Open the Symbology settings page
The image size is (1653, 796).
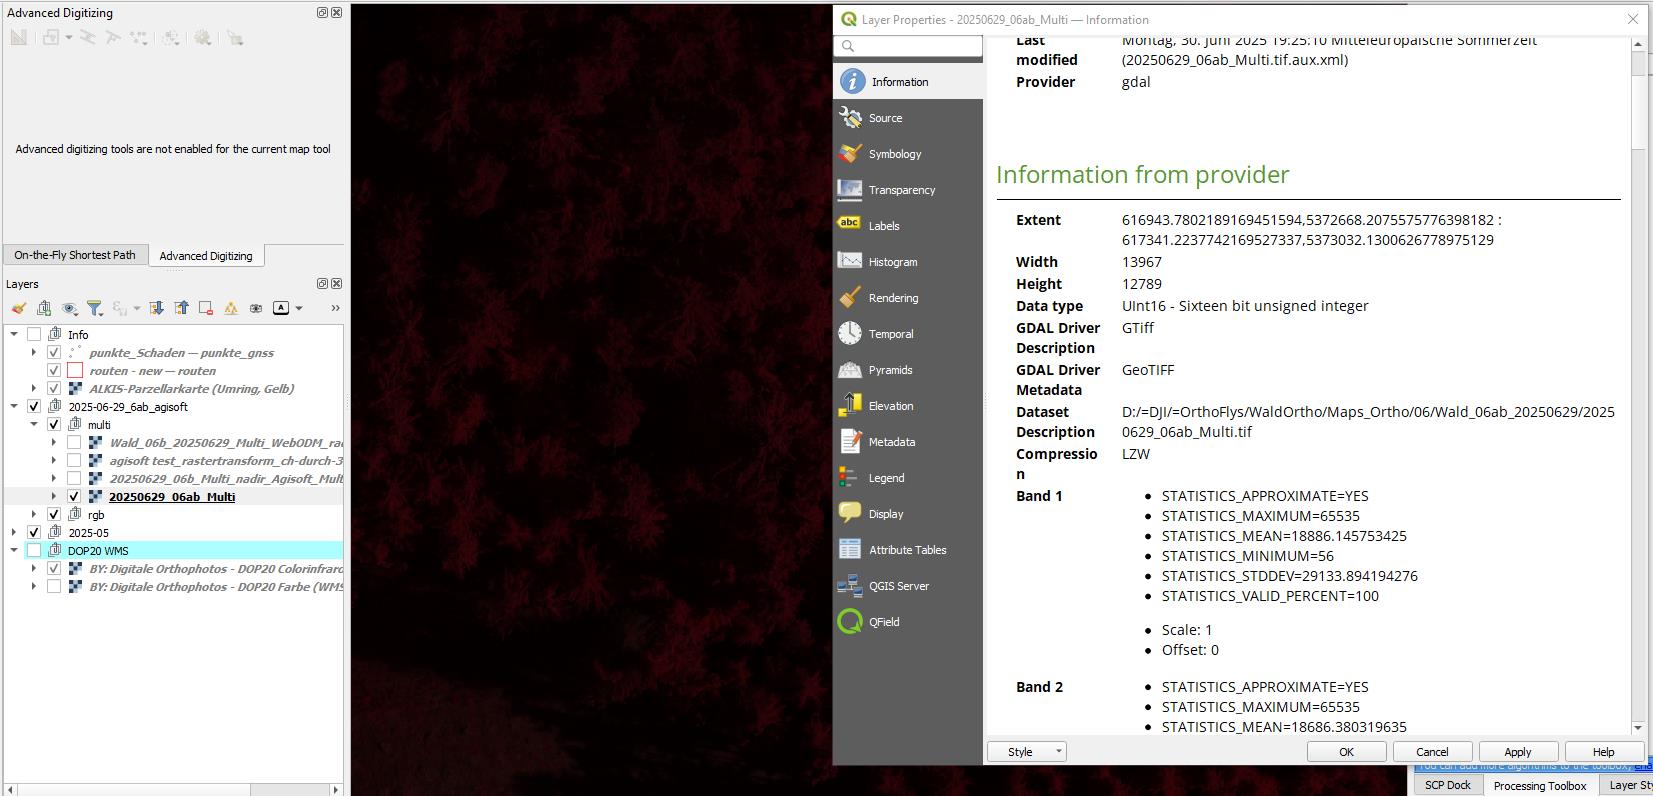[907, 154]
